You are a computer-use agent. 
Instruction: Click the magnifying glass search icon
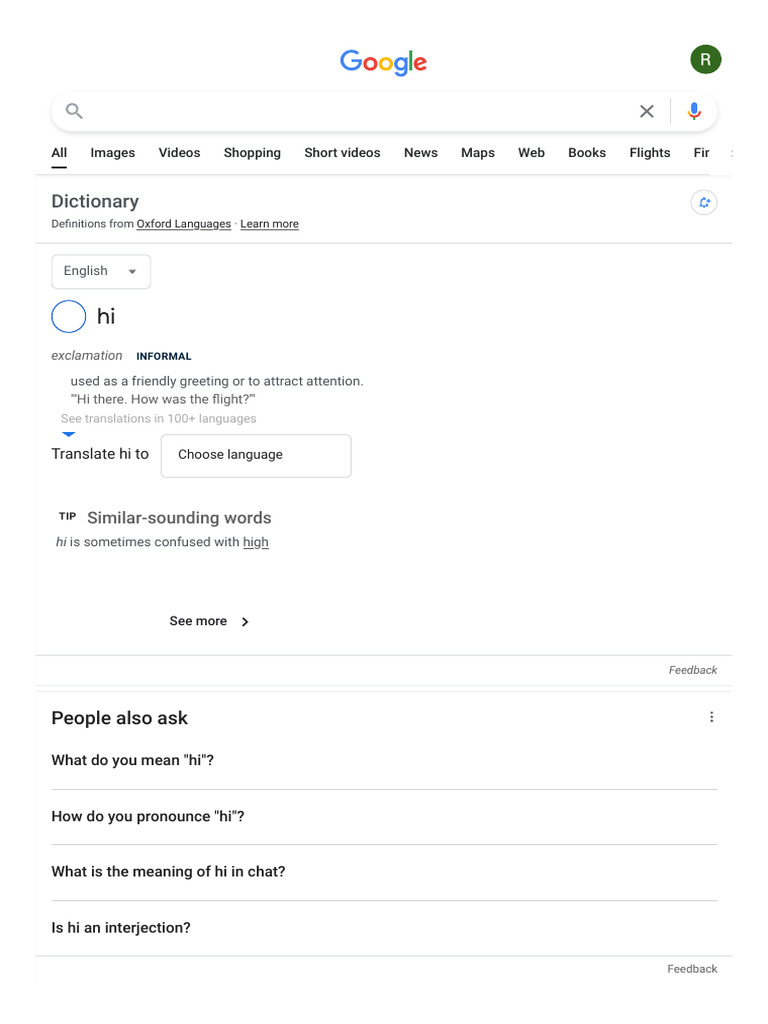click(x=74, y=111)
